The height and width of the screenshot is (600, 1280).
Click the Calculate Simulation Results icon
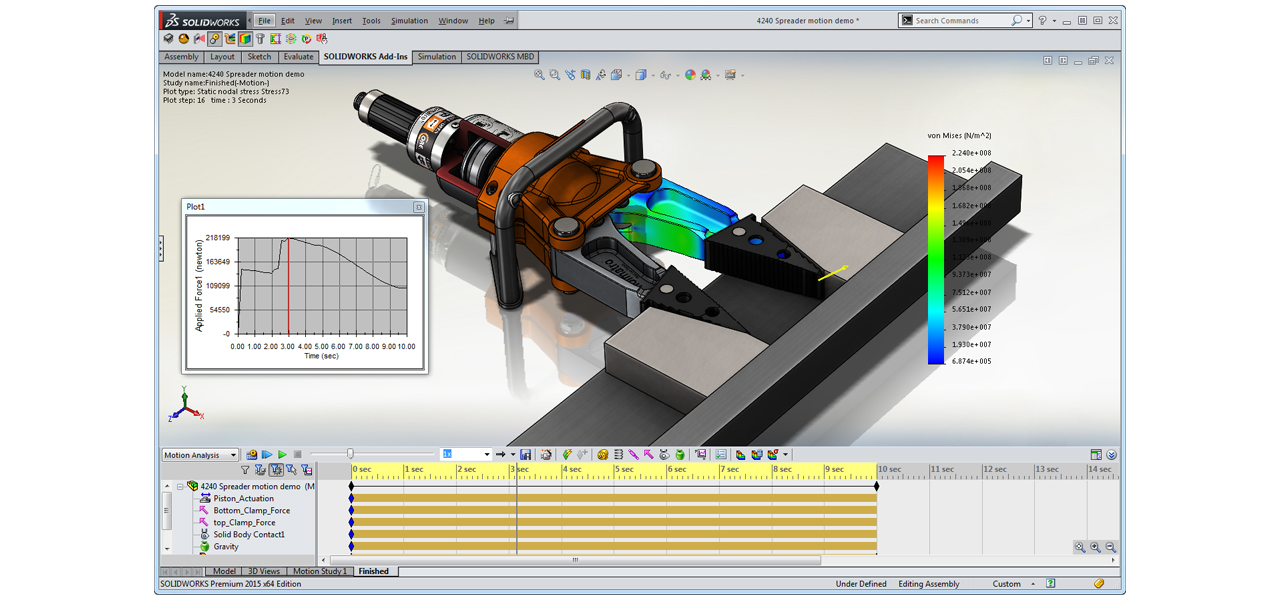756,455
